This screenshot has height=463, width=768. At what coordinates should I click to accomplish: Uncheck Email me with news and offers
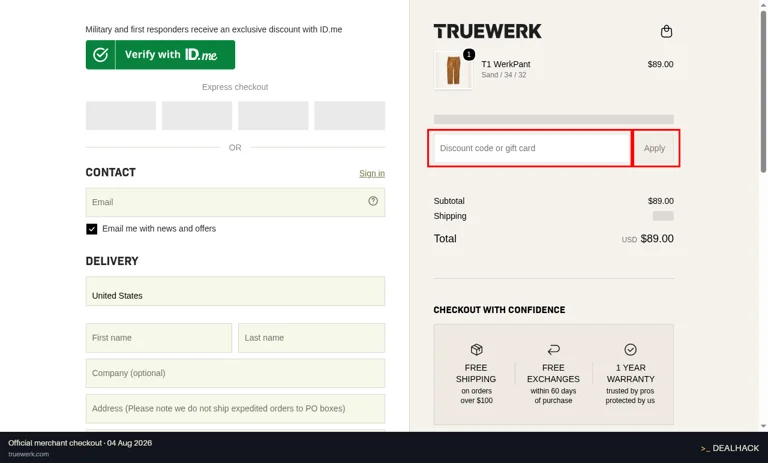point(92,229)
